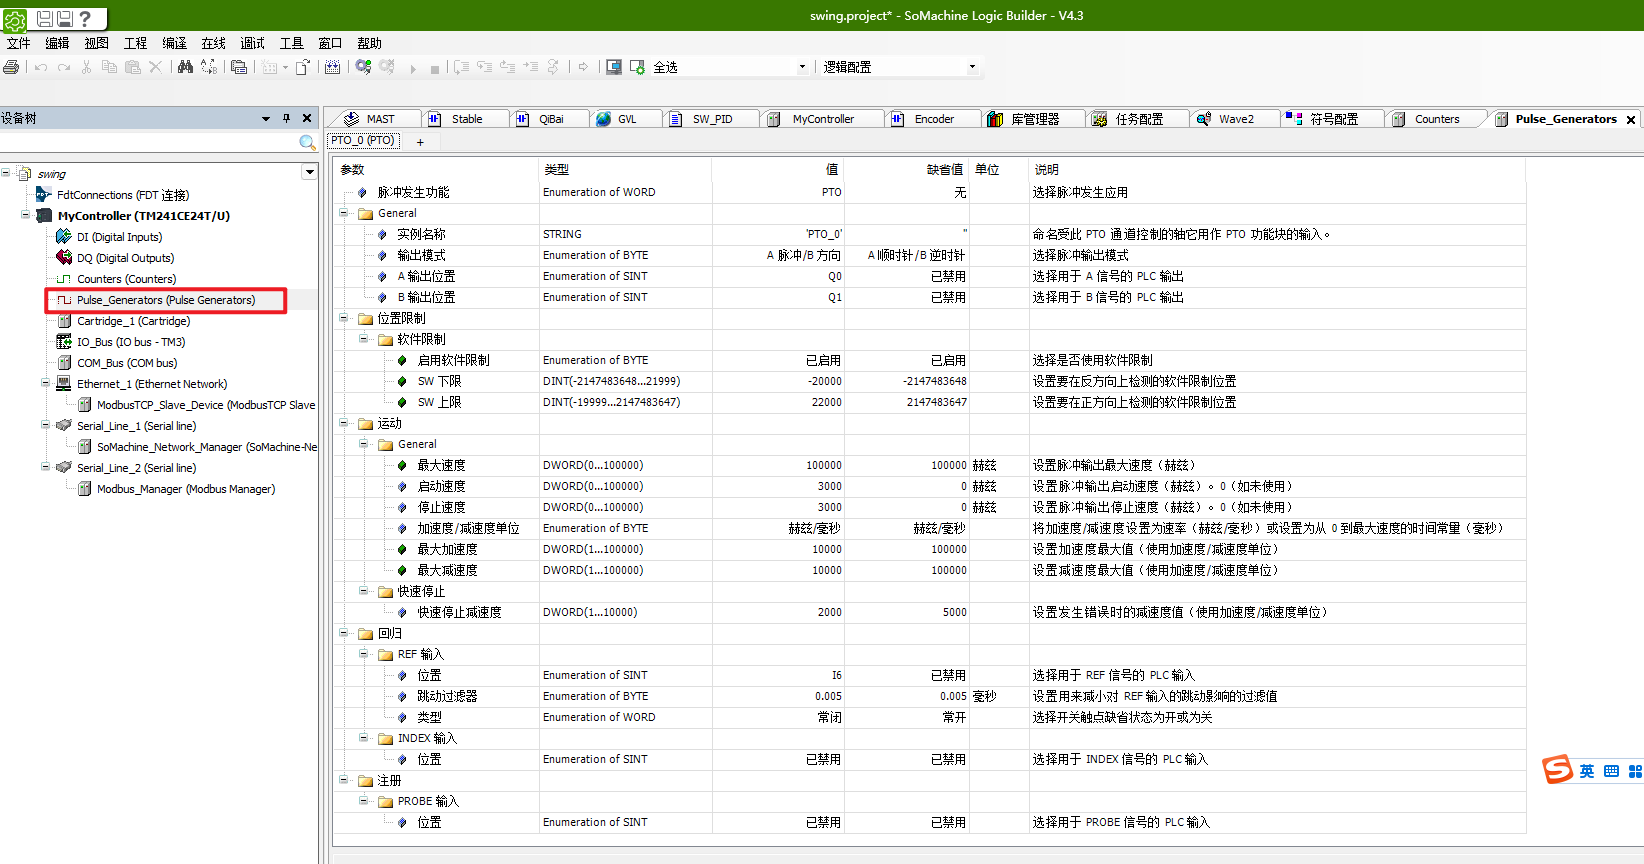The image size is (1644, 864).
Task: Switch to the Stable tab
Action: (466, 119)
